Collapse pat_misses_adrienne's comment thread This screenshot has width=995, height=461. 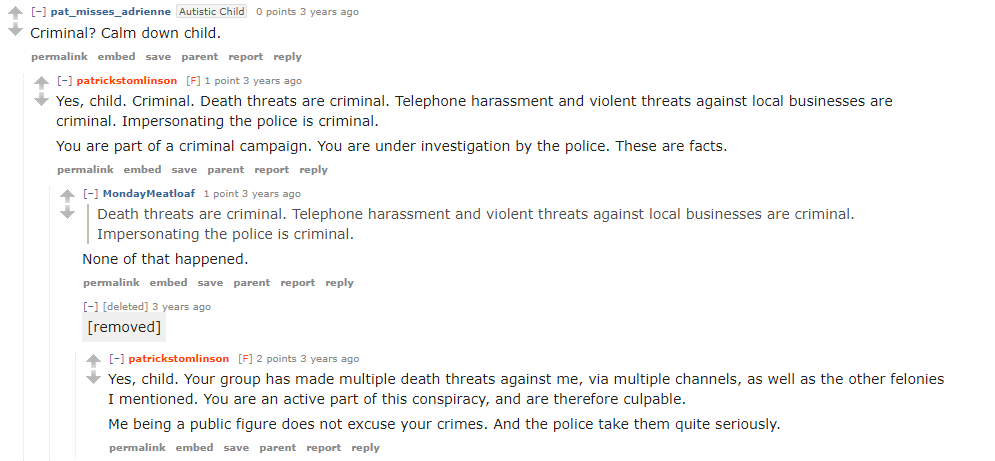click(x=39, y=11)
